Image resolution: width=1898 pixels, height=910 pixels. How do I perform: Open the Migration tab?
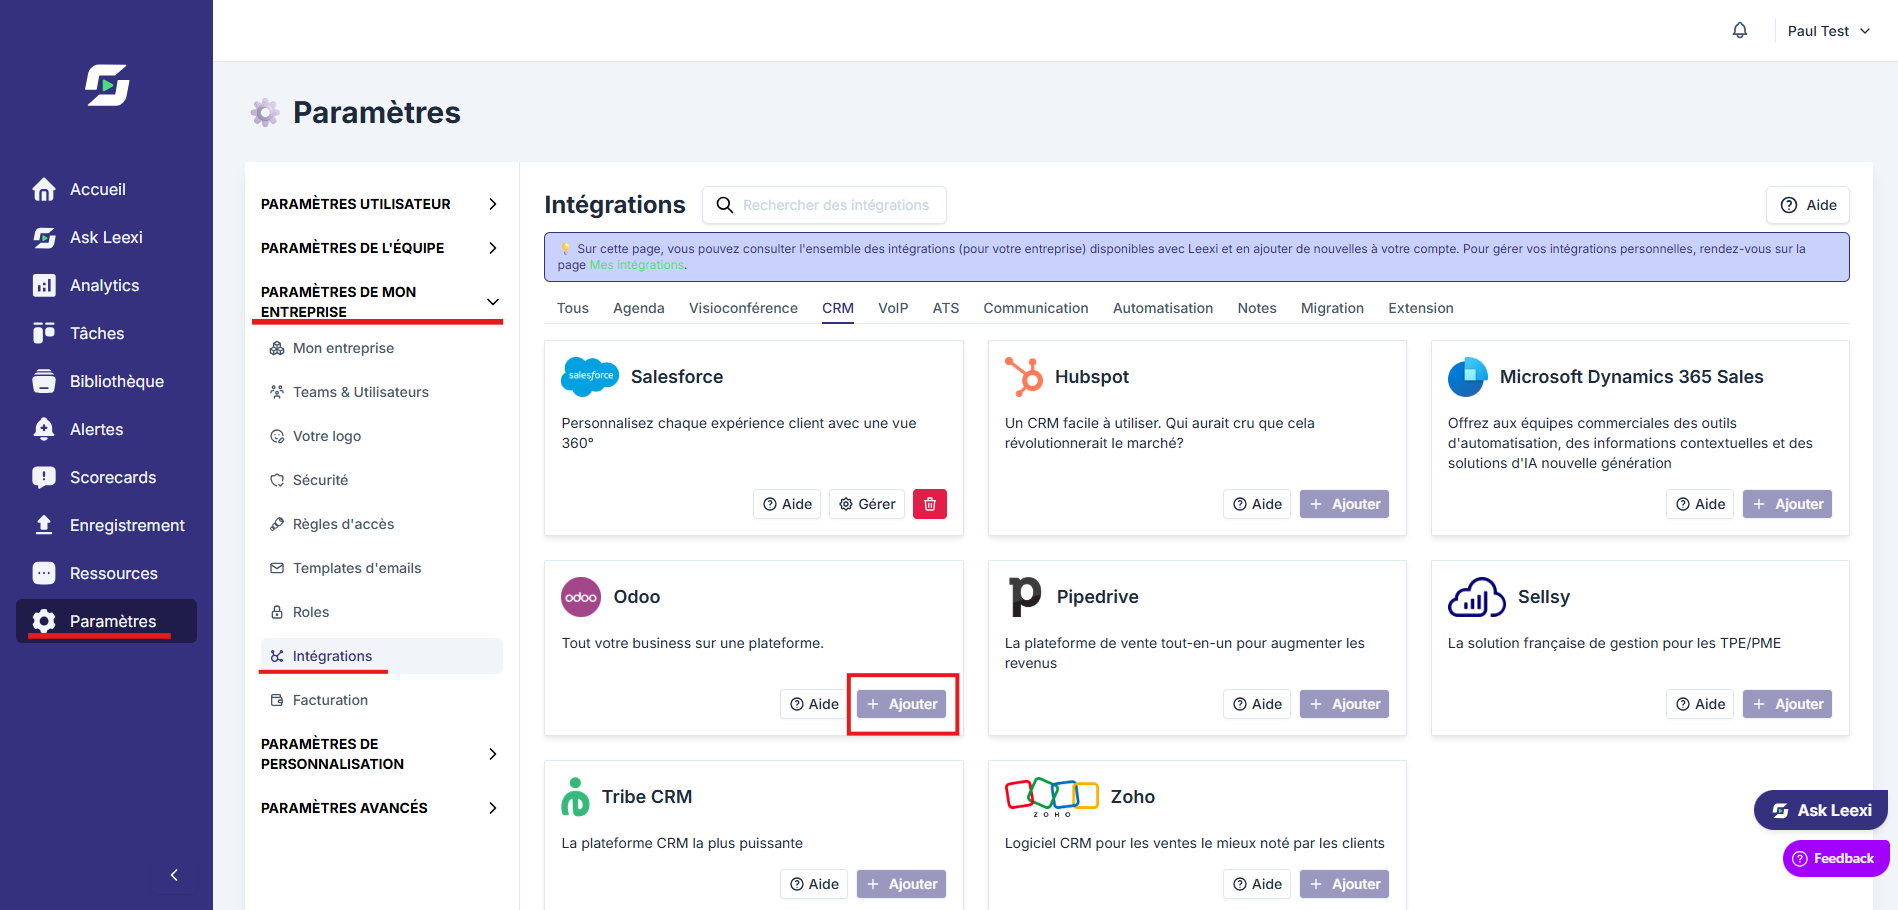point(1332,308)
